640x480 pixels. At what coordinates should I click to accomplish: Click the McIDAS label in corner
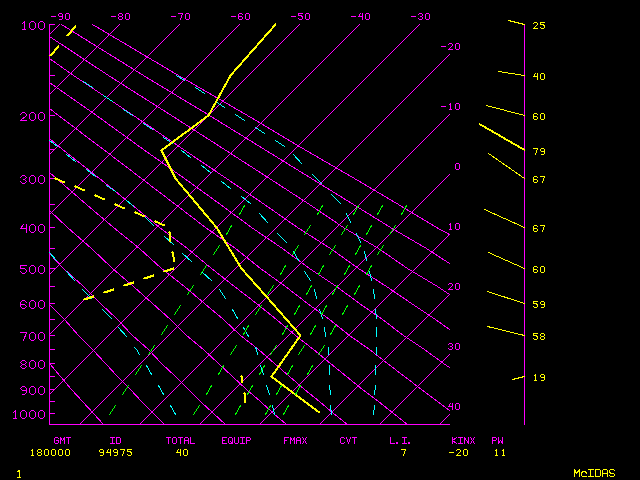(593, 472)
